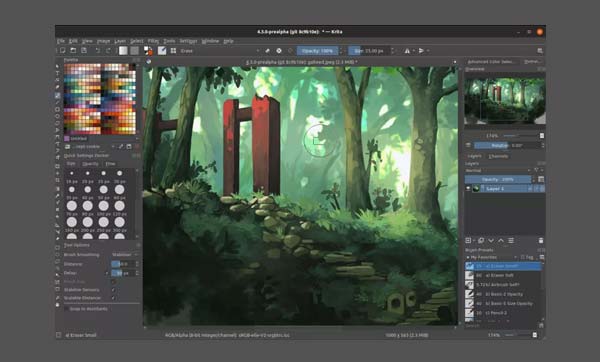Open the brush editor settings icon
Image resolution: width=600 pixels, height=362 pixels.
162,51
